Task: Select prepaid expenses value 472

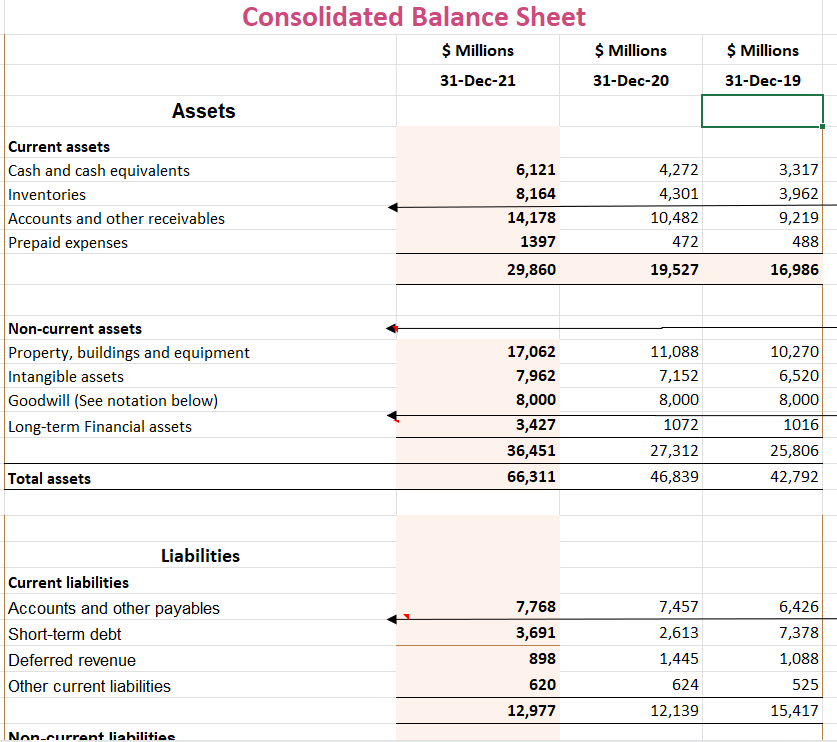Action: [685, 242]
